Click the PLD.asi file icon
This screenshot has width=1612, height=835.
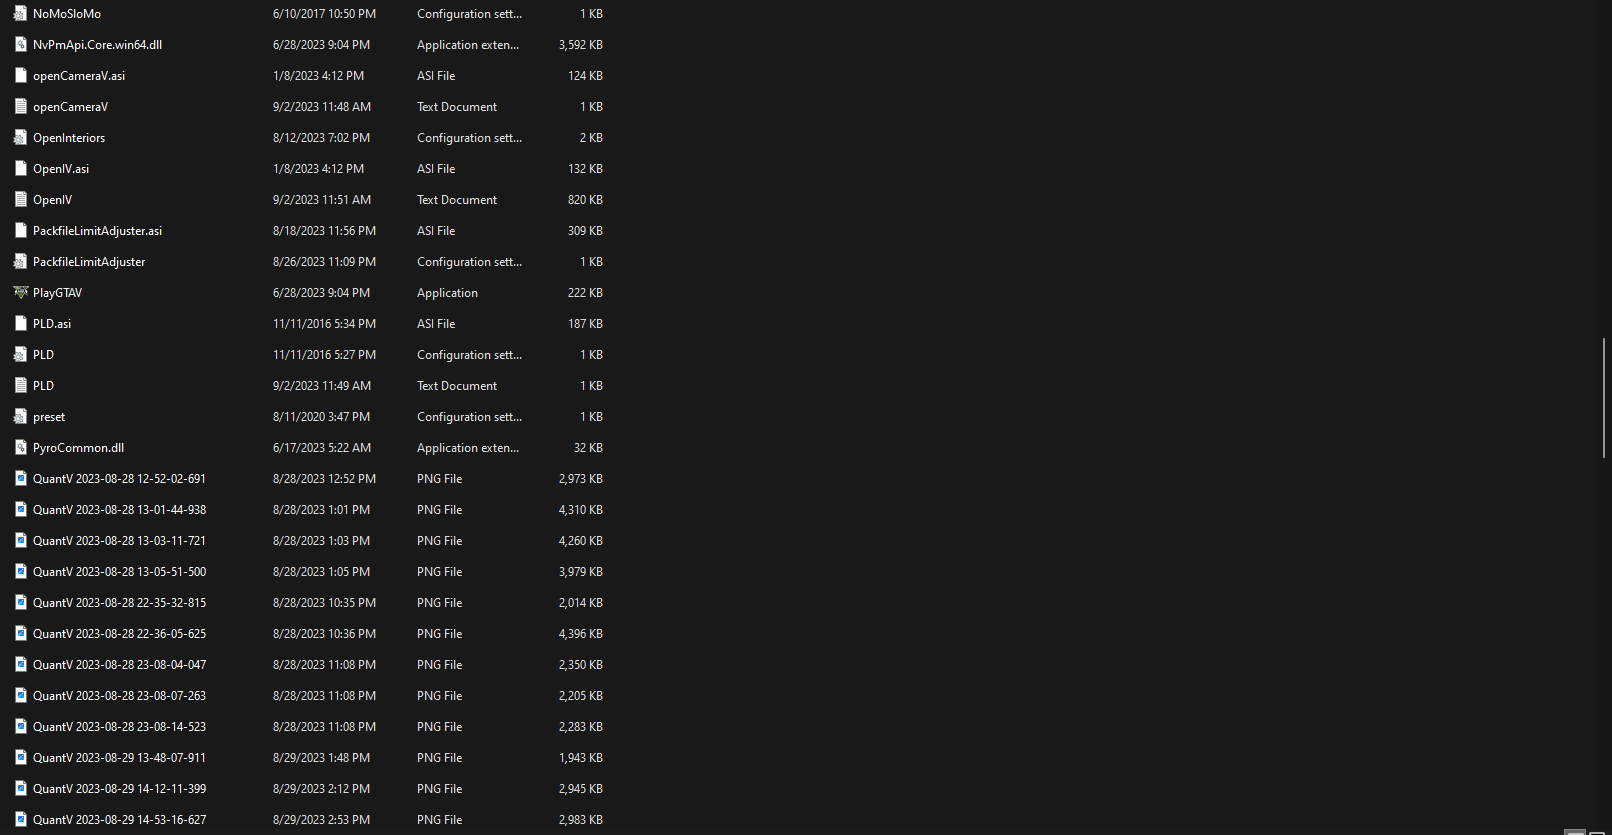point(20,324)
